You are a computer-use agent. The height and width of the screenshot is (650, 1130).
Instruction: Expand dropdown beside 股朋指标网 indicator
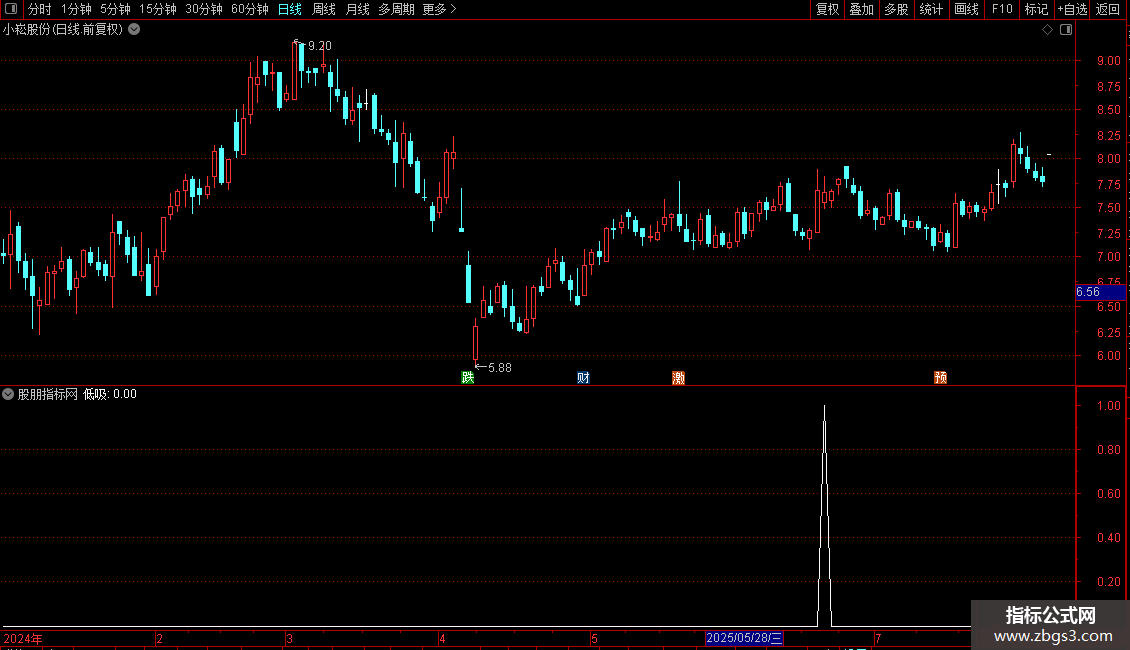(x=8, y=394)
